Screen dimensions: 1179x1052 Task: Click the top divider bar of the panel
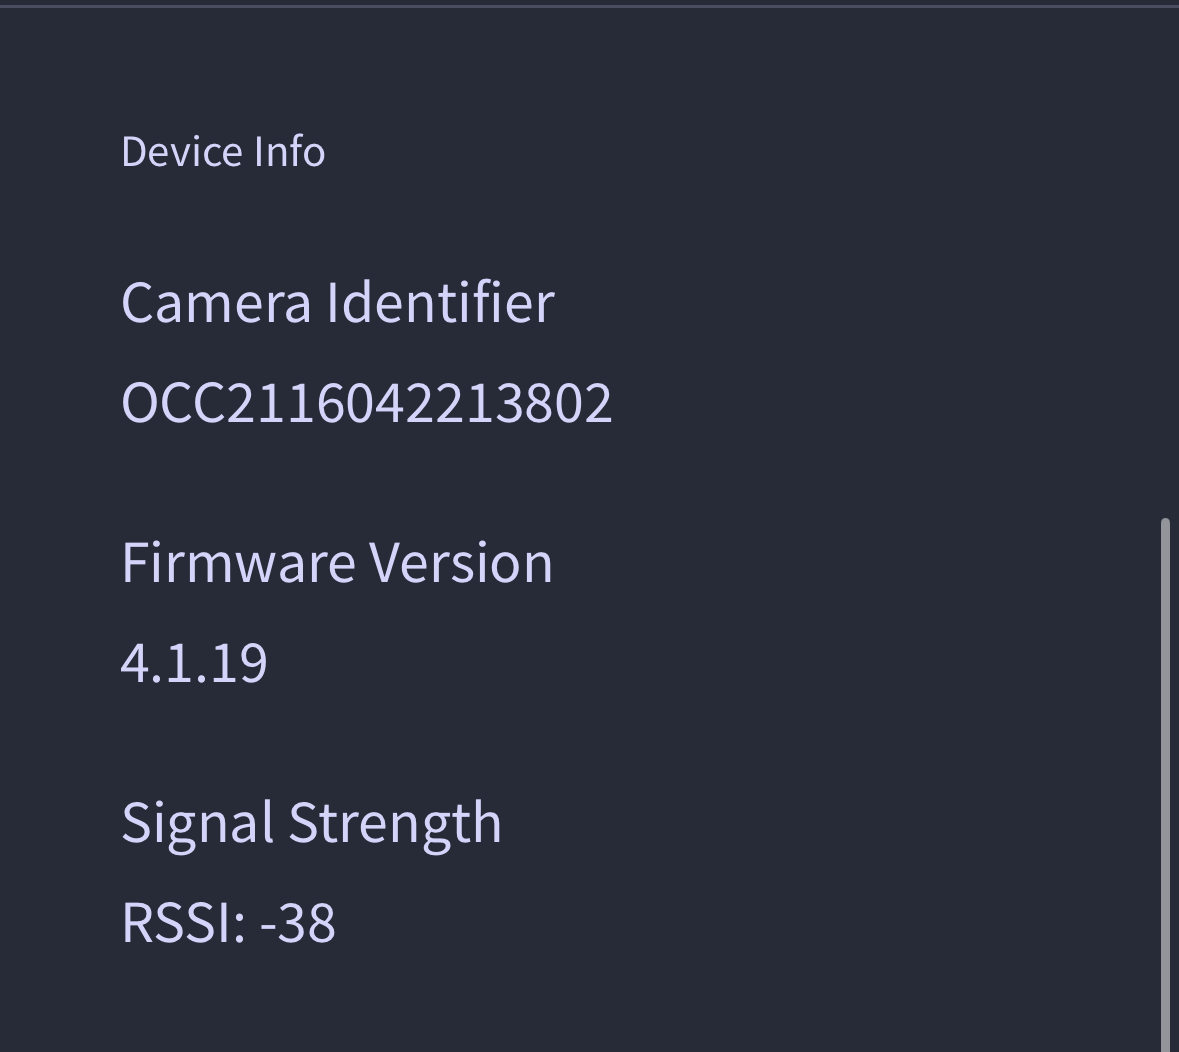pyautogui.click(x=590, y=5)
